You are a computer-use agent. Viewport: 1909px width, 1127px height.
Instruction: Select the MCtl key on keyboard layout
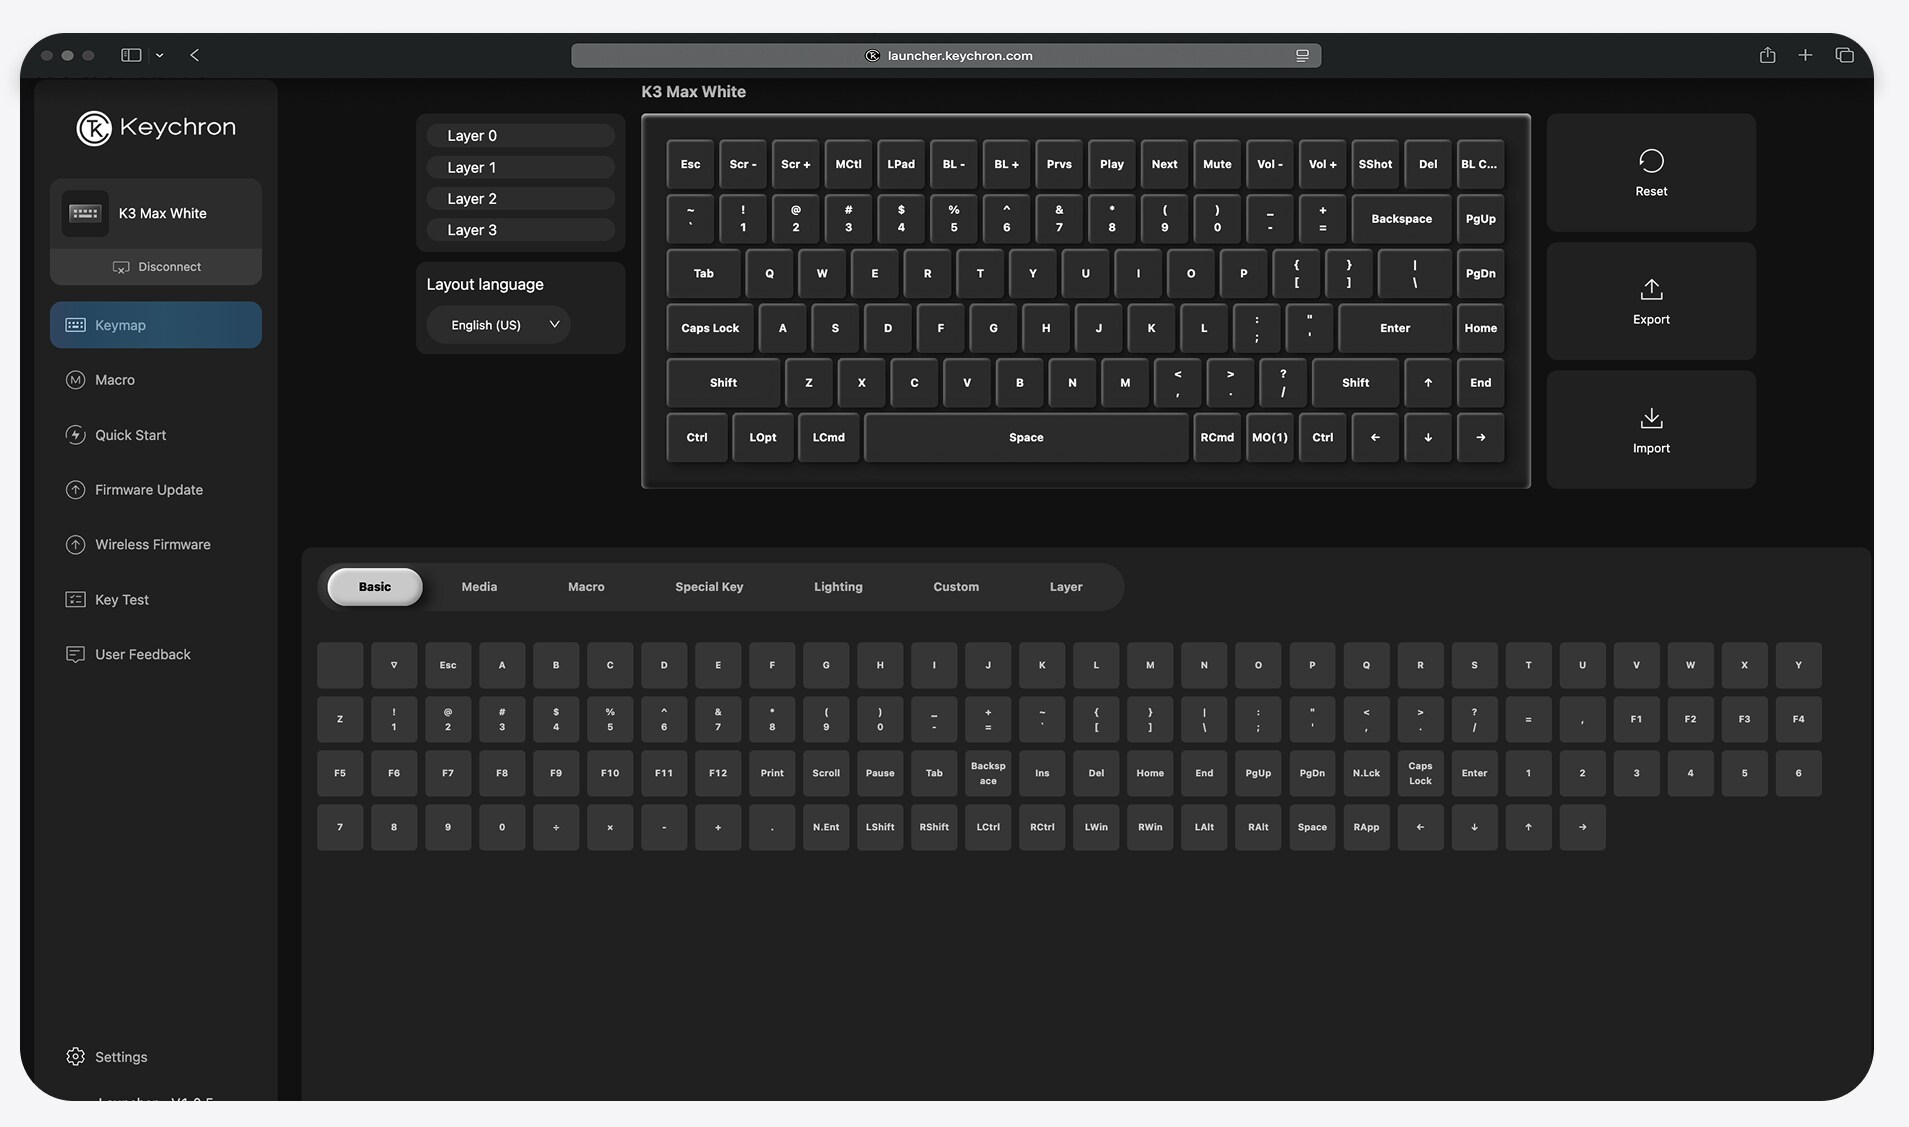[848, 164]
